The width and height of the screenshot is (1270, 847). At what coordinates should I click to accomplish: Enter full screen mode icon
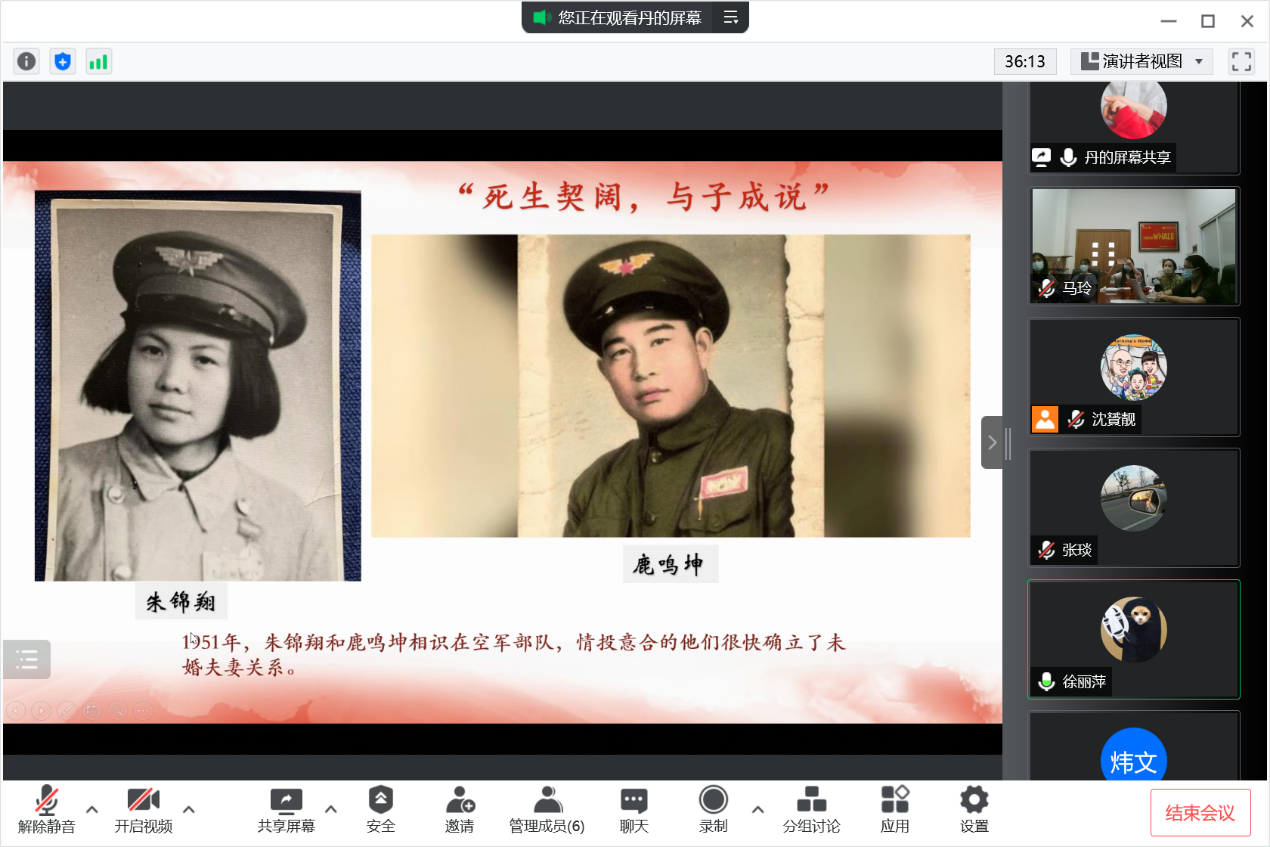tap(1241, 62)
